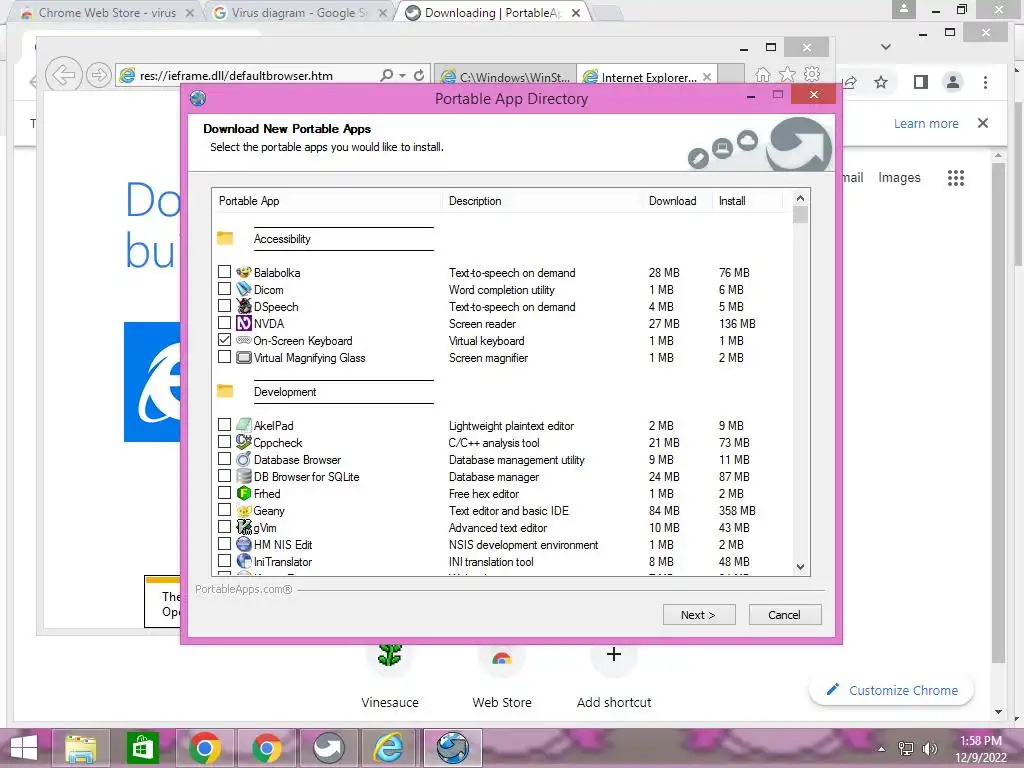The image size is (1024, 768).
Task: Check the Geany checkbox
Action: click(224, 509)
